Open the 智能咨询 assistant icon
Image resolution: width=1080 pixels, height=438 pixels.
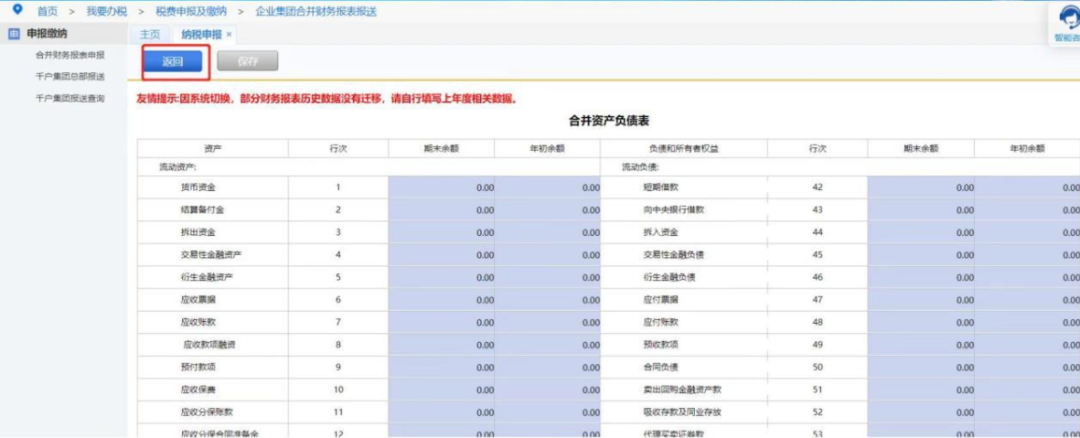1068,18
